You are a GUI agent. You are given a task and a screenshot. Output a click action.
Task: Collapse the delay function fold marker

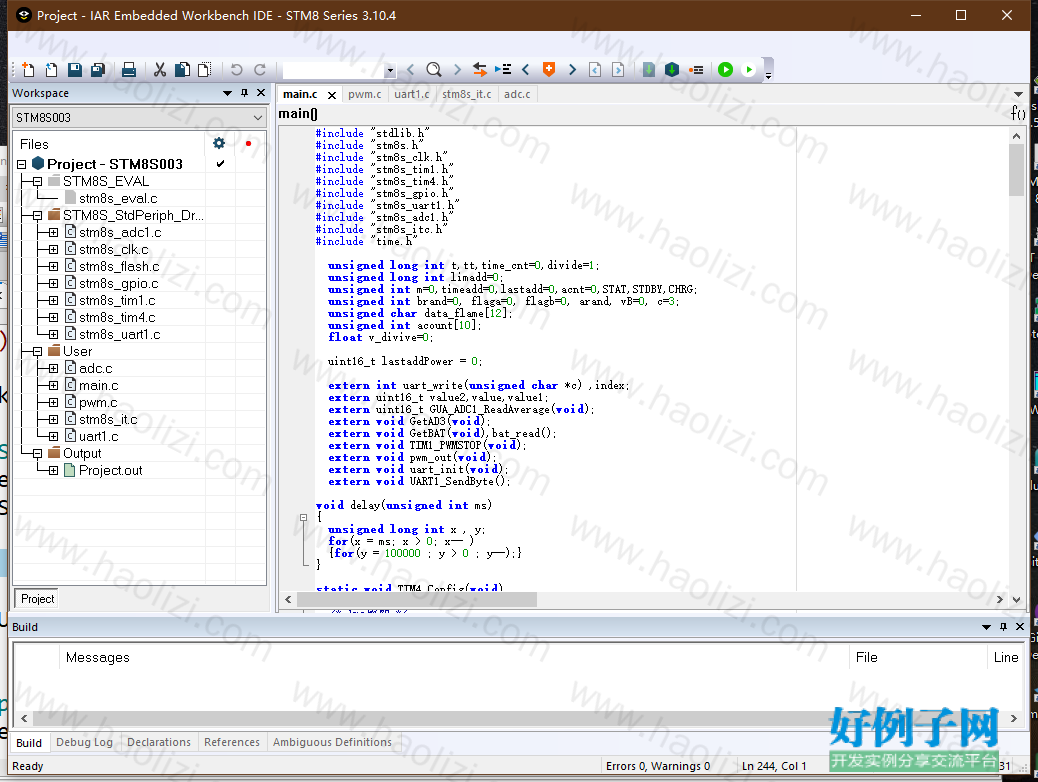coord(303,518)
